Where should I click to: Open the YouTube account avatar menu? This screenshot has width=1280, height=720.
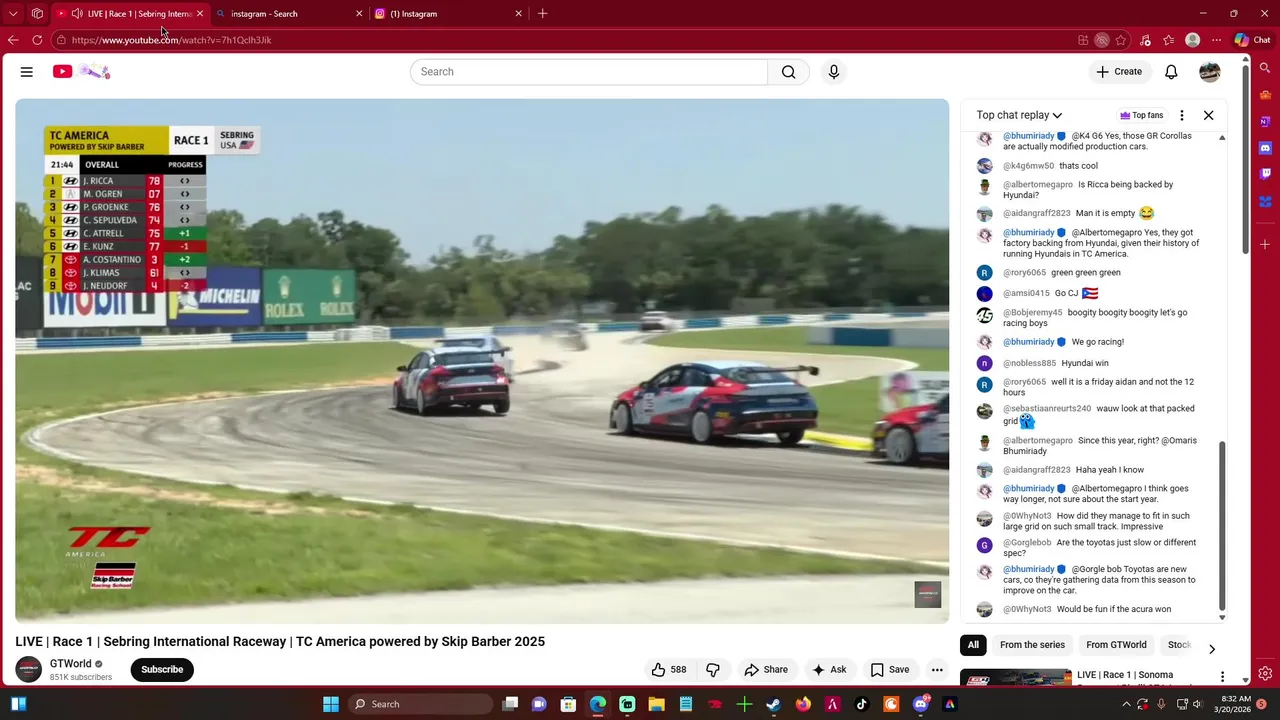click(1210, 72)
